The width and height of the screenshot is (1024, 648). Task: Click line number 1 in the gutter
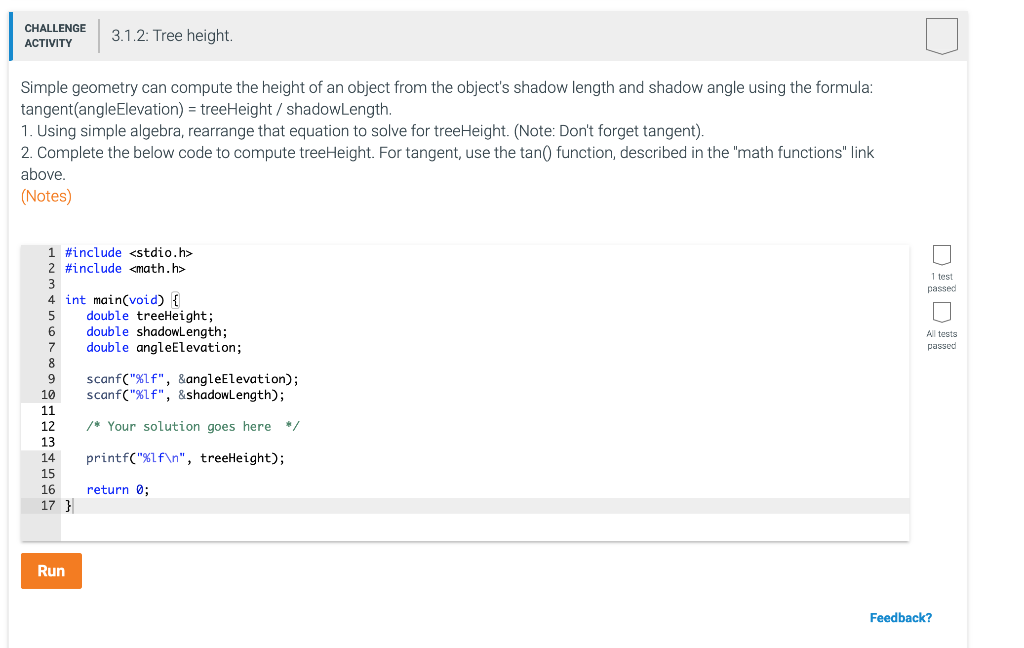[49, 252]
